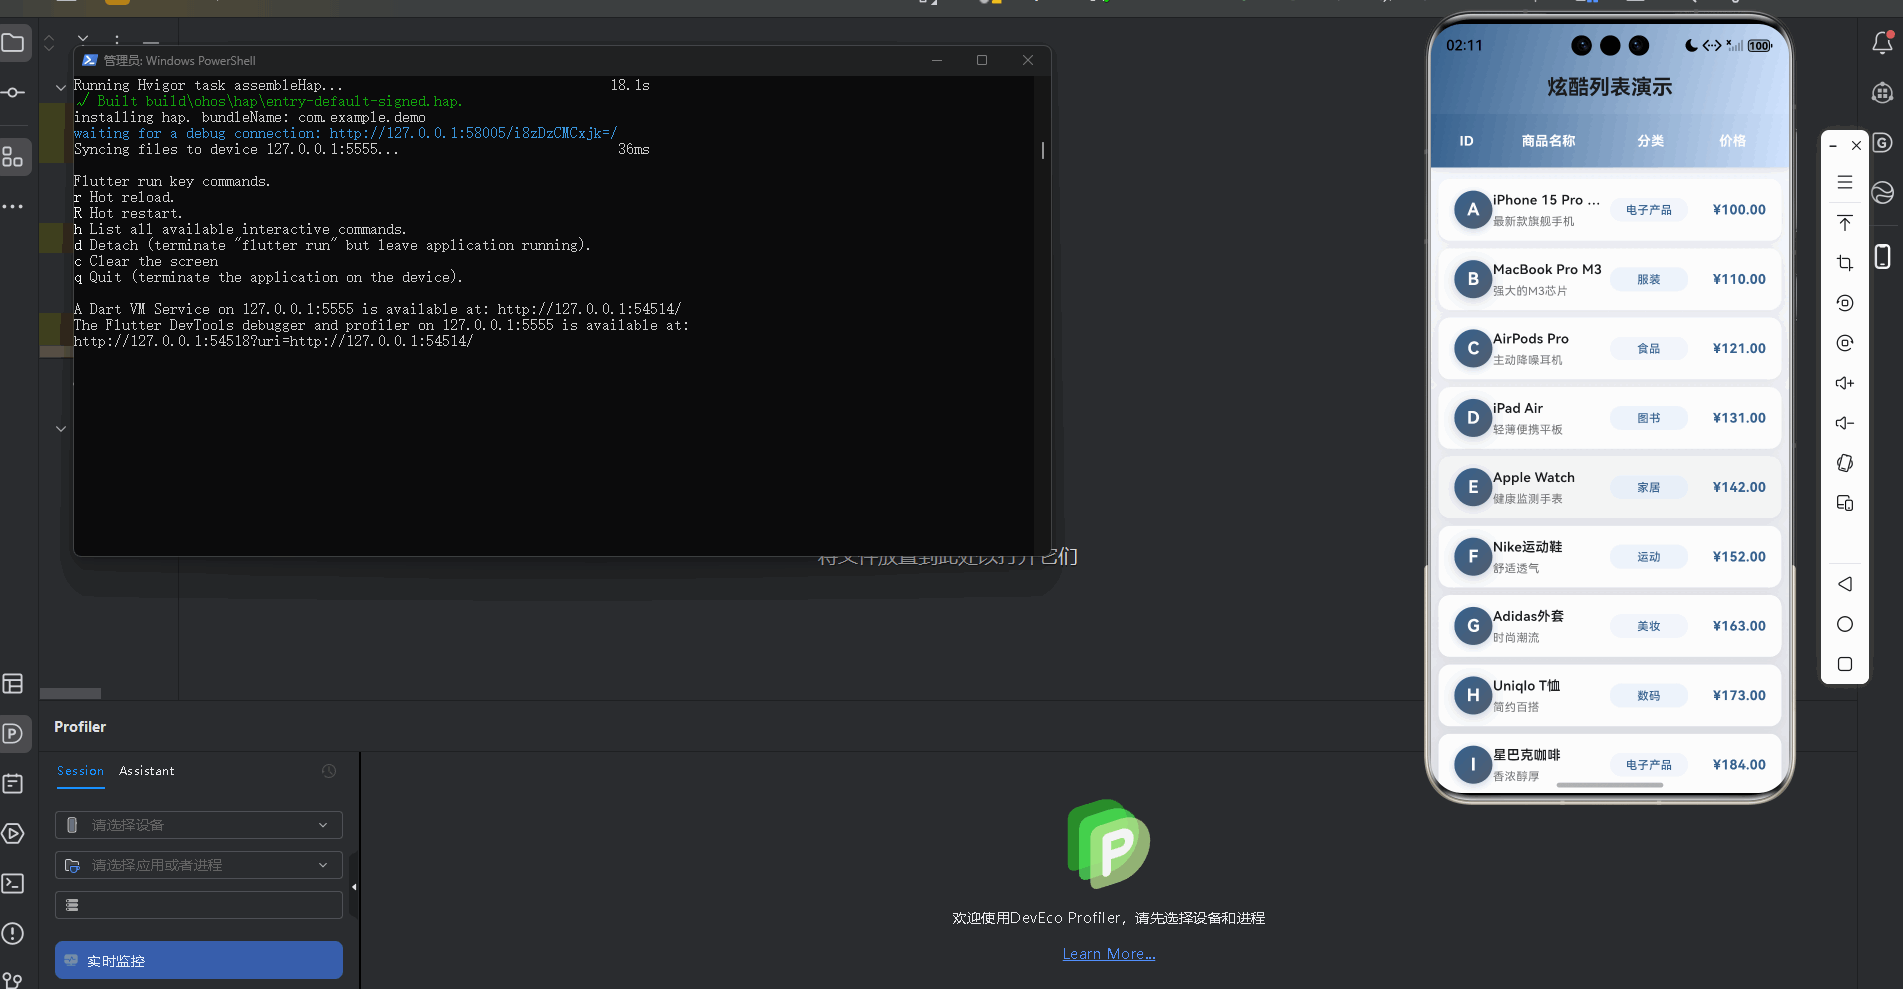Viewport: 1903px width, 989px height.
Task: Open the Profiler tool window icon
Action: point(13,734)
